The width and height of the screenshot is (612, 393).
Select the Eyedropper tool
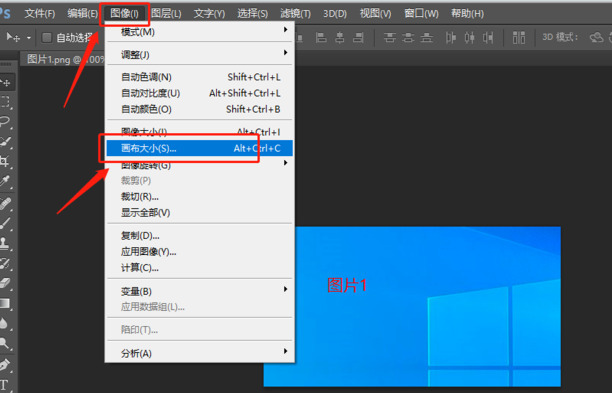[x=5, y=181]
